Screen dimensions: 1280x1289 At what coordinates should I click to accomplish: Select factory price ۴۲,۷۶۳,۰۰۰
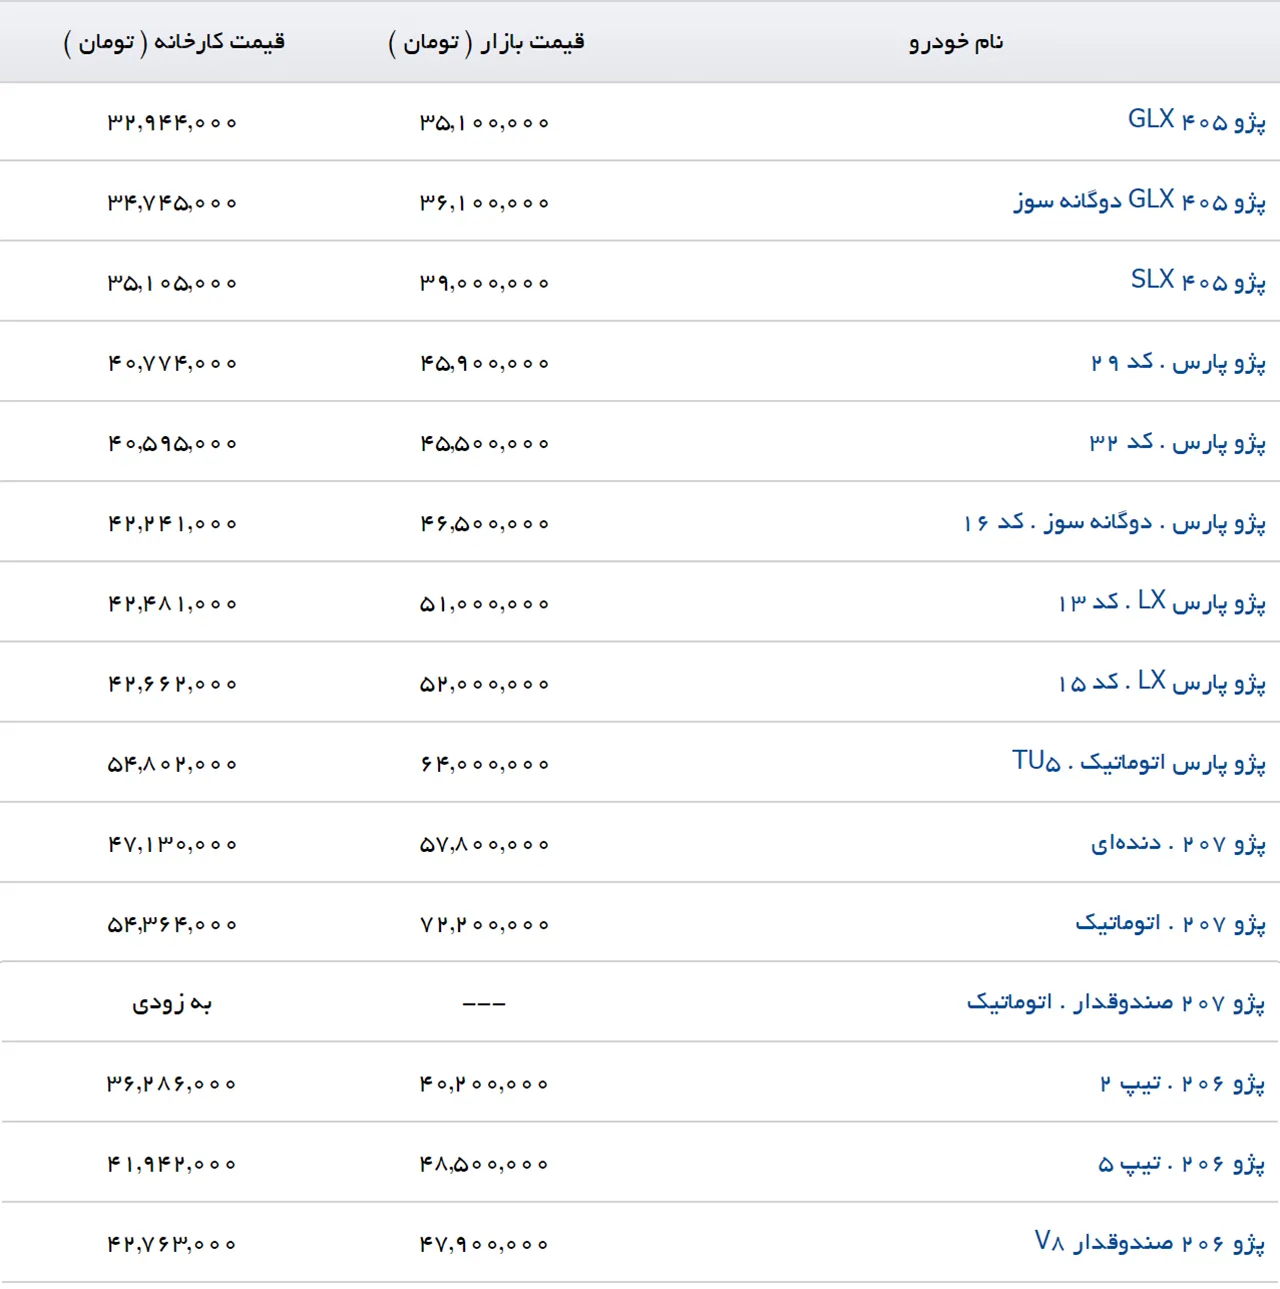click(173, 1244)
